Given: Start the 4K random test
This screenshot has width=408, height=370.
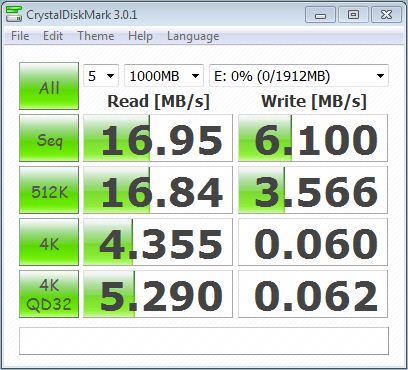Looking at the screenshot, I should click(x=49, y=242).
